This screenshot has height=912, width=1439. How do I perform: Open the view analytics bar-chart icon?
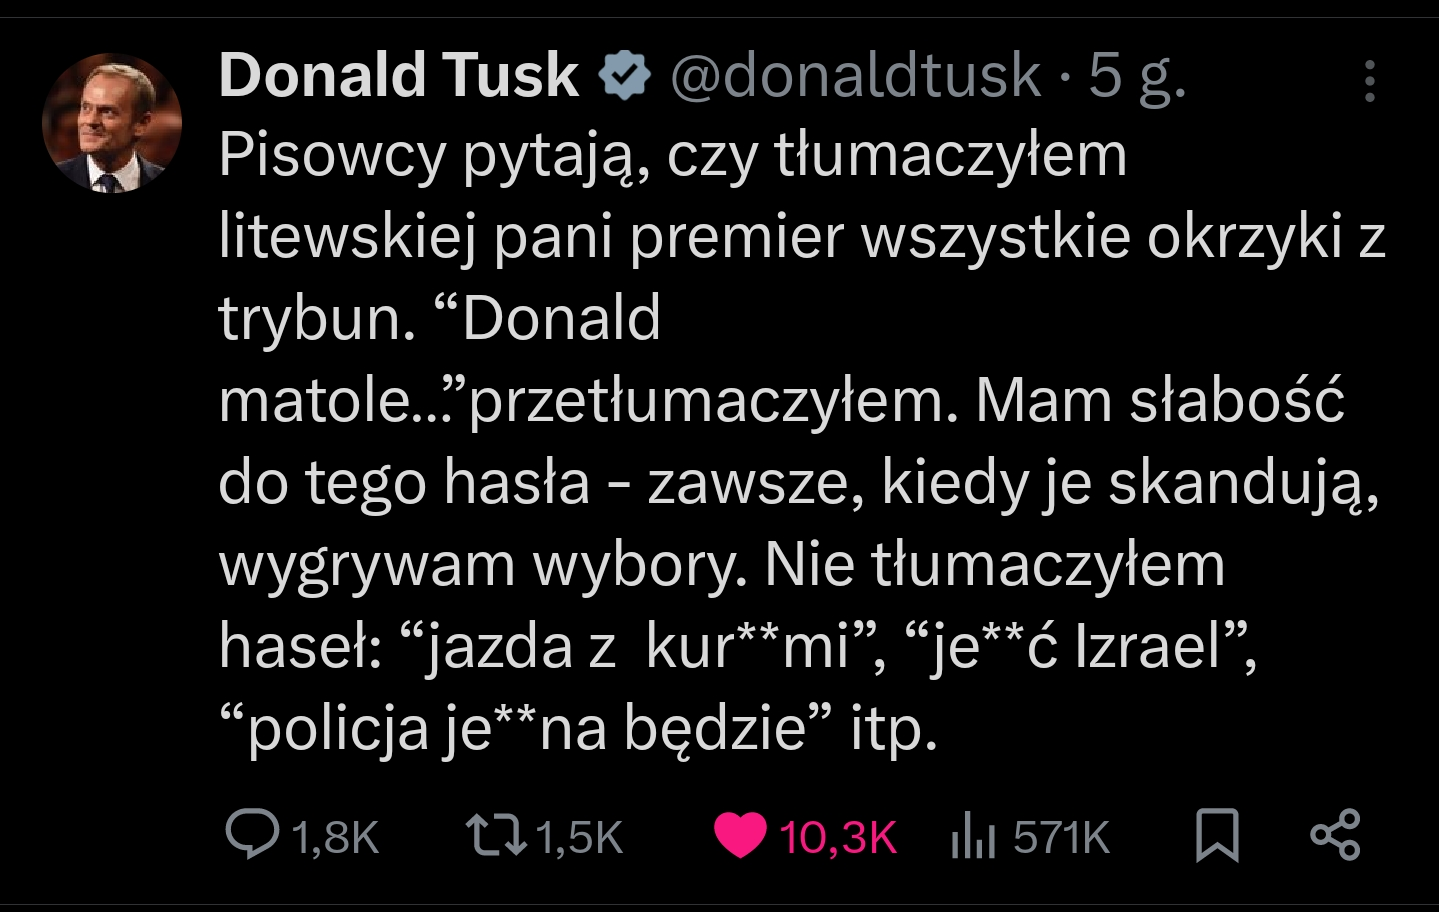973,837
